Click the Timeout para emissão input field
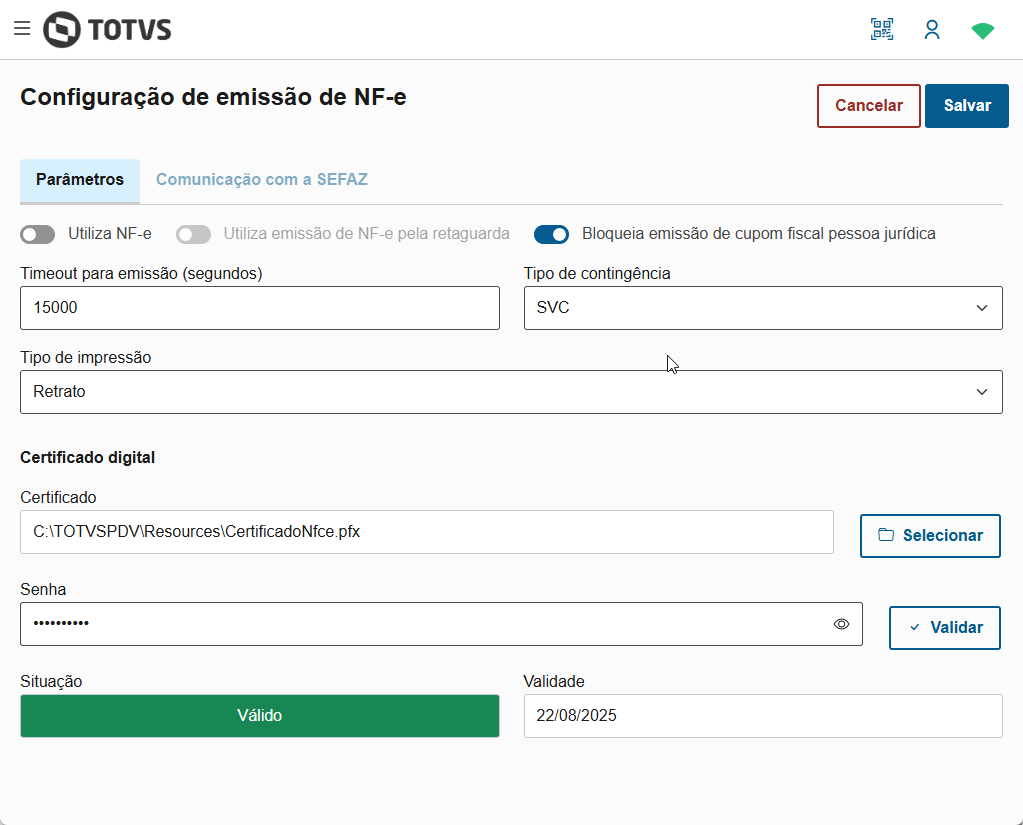 [259, 308]
